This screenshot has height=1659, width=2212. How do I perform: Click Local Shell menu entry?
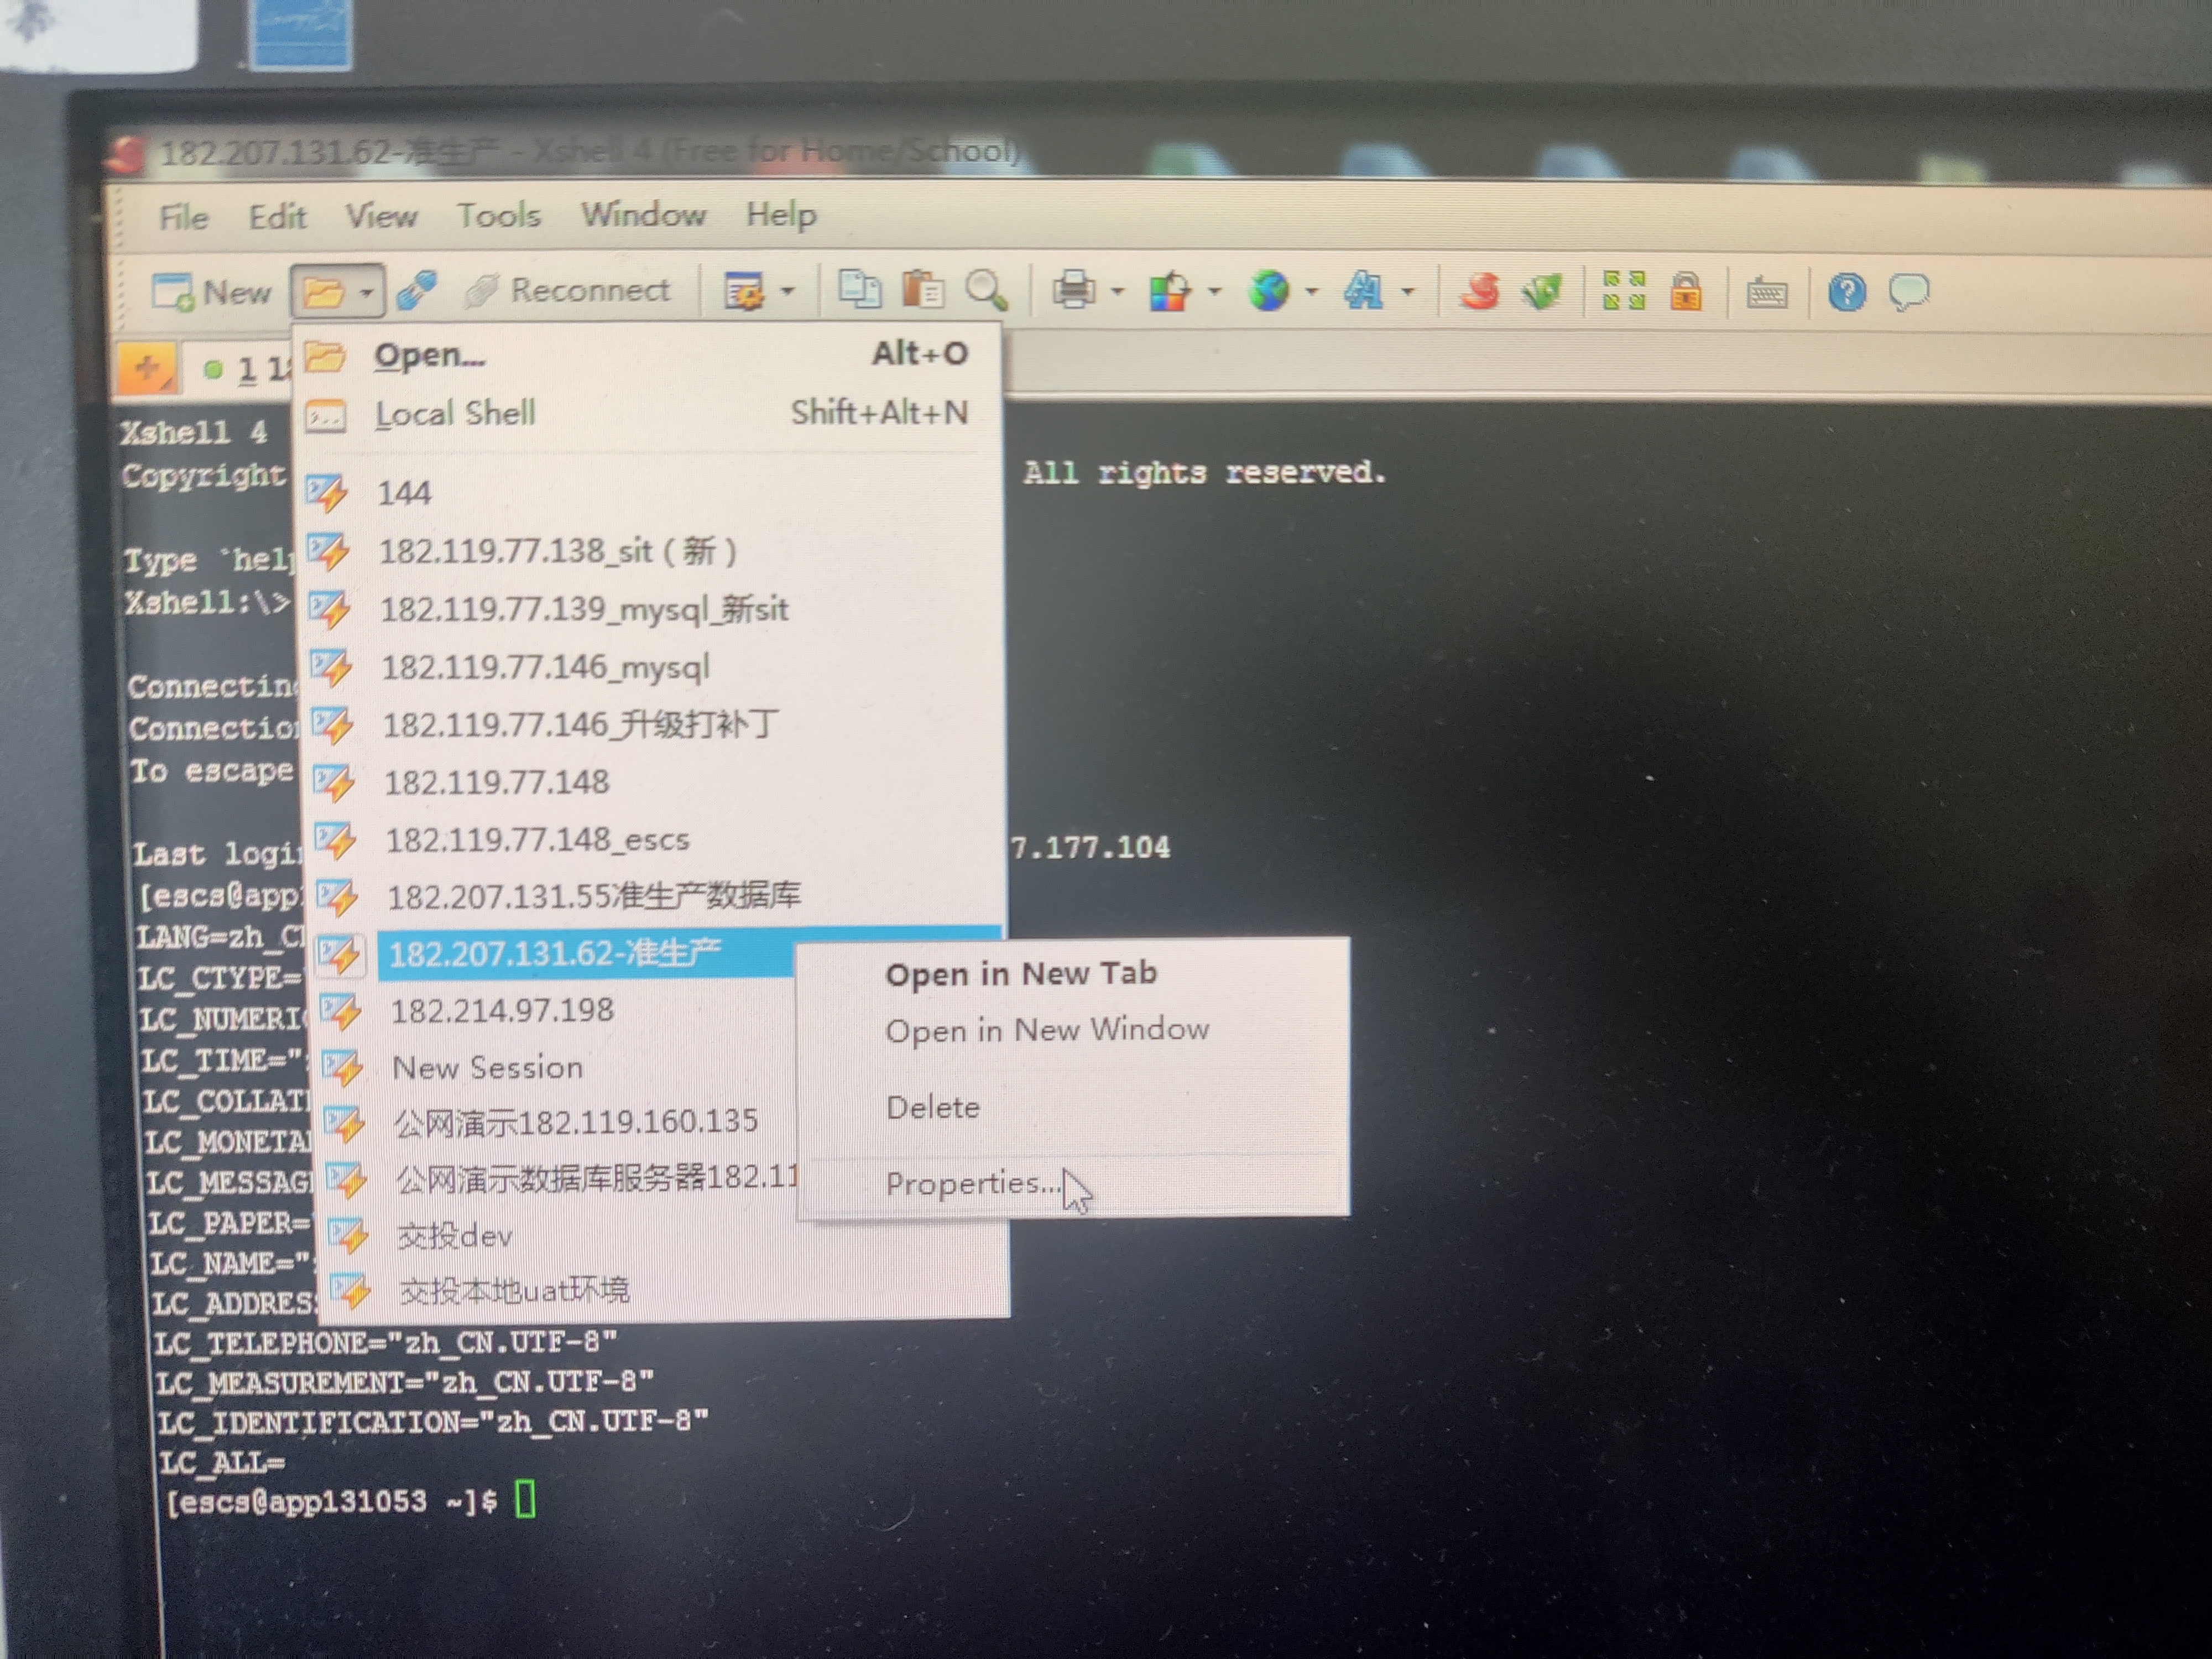click(x=455, y=414)
